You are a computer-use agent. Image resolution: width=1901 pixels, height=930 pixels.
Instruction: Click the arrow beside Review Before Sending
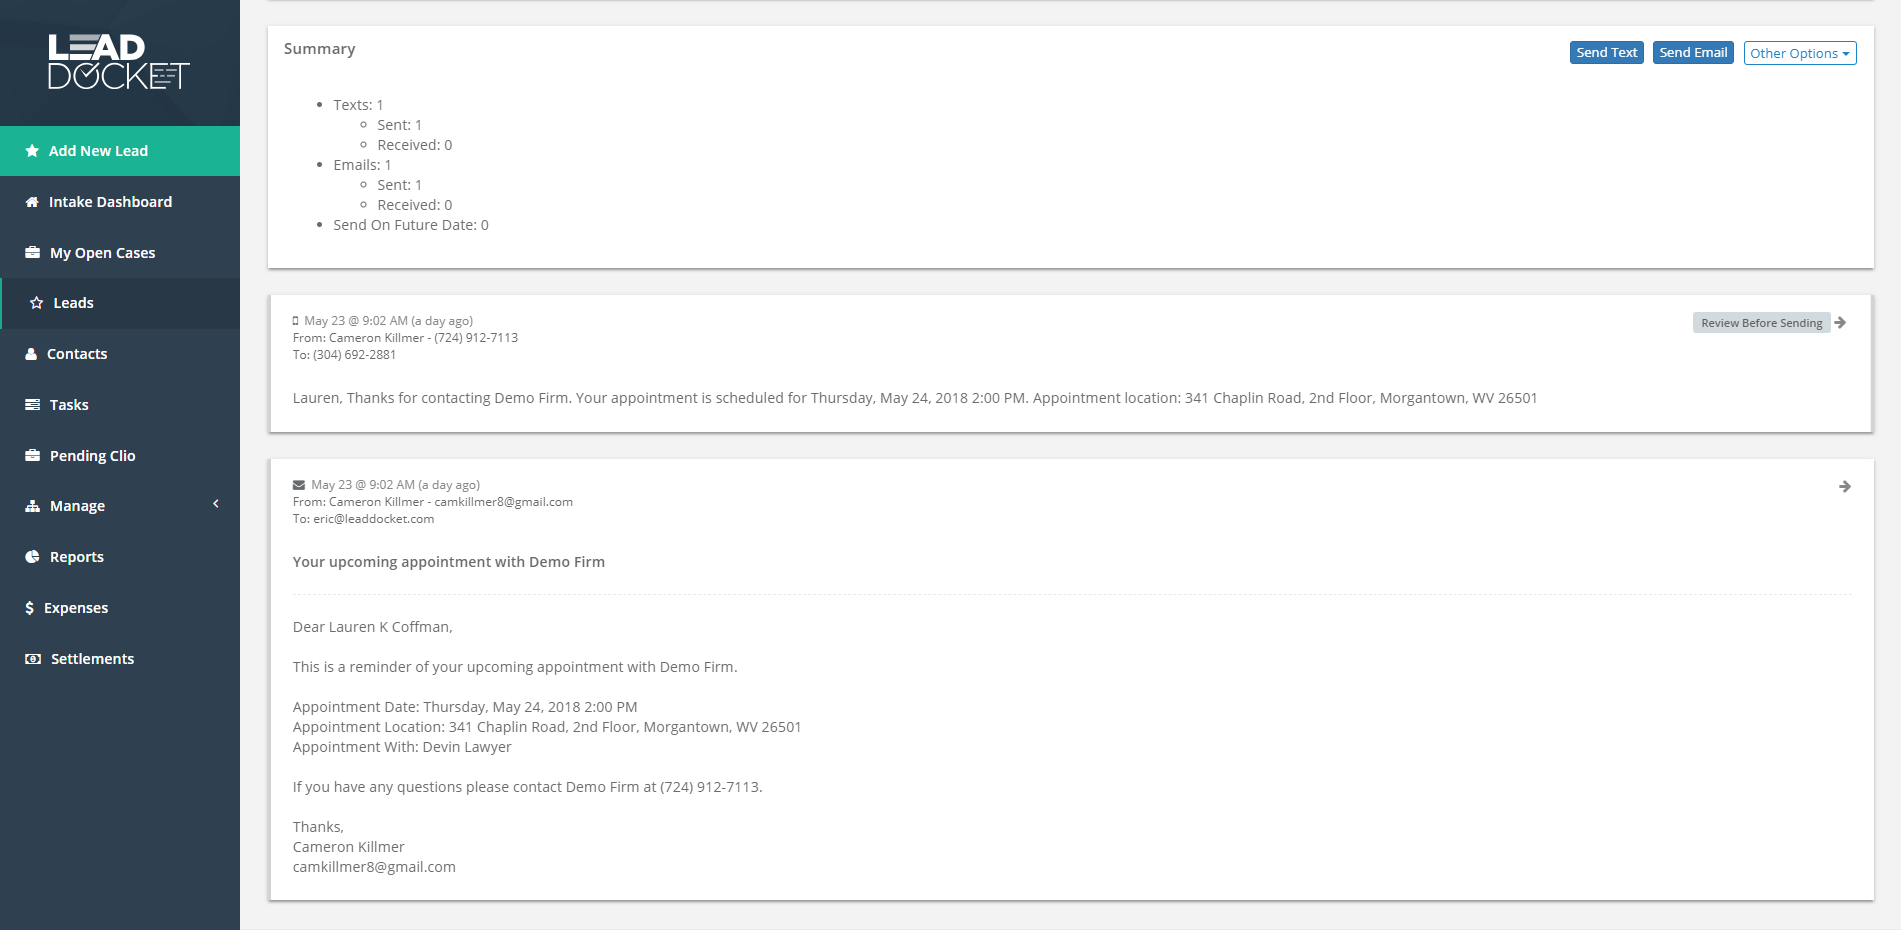pyautogui.click(x=1840, y=322)
